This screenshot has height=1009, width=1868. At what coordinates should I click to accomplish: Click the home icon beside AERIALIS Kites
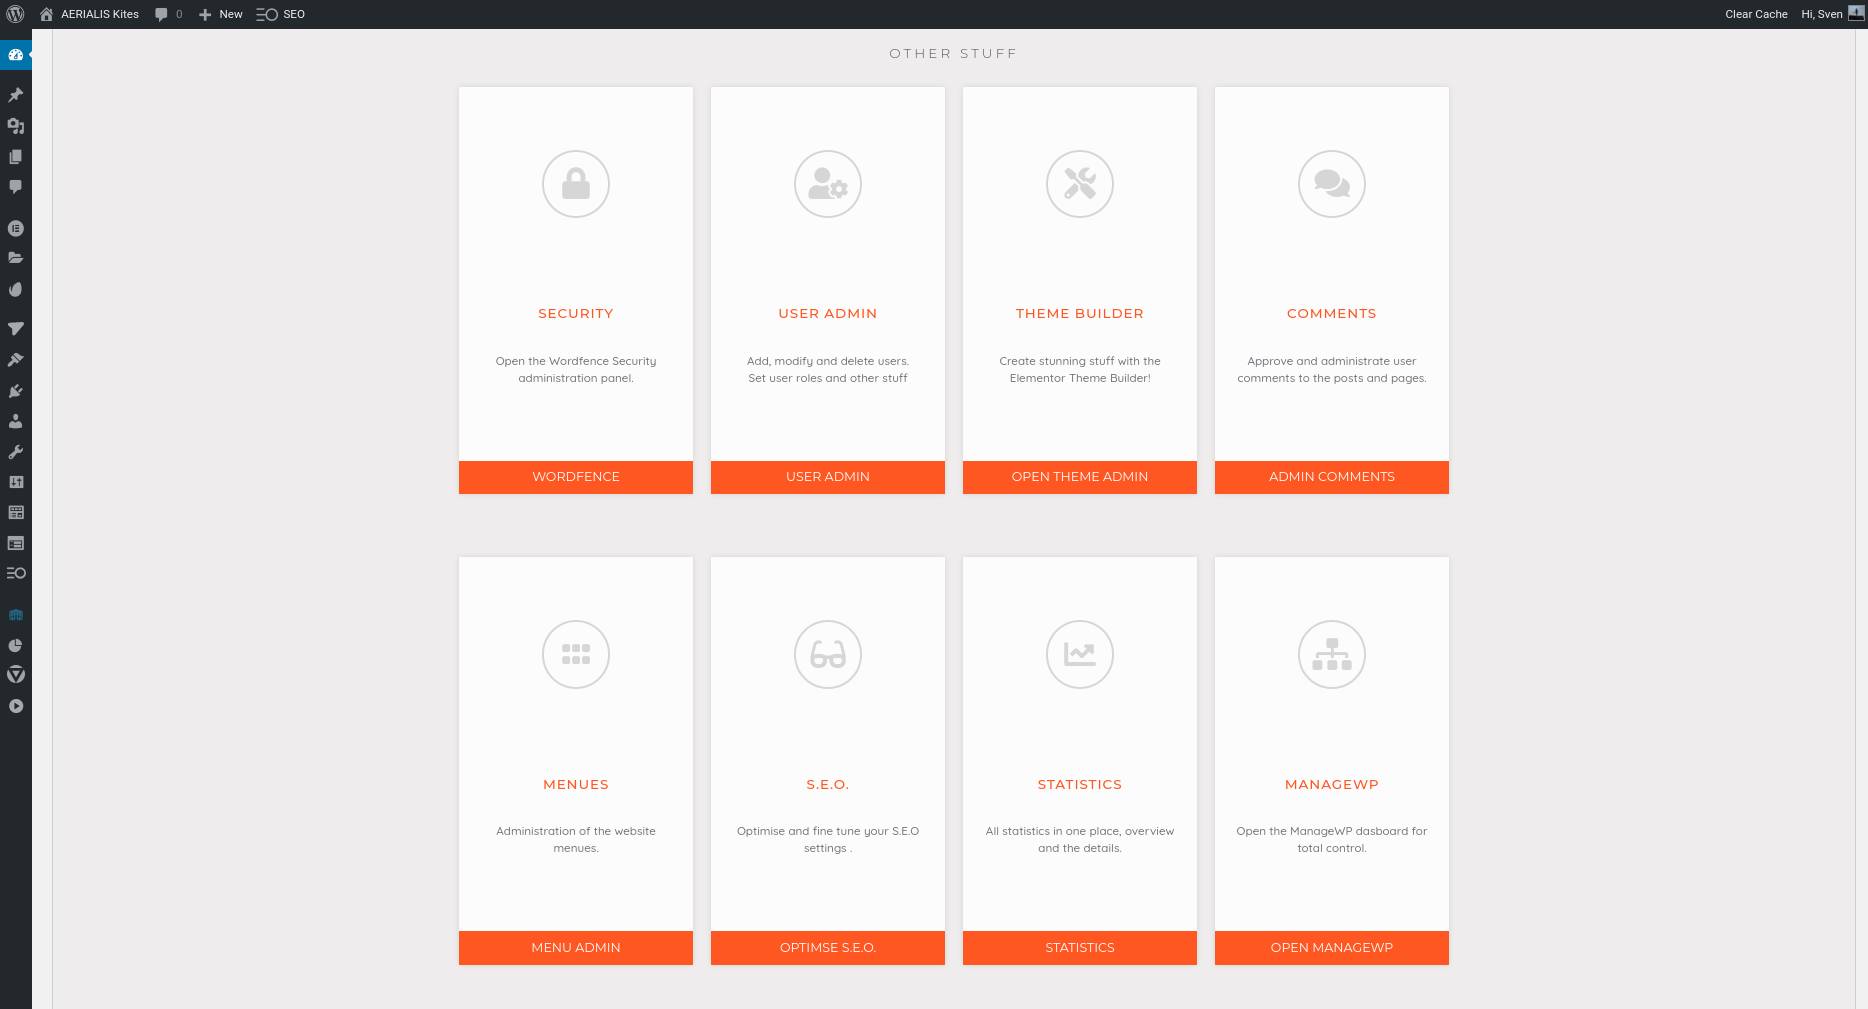46,14
